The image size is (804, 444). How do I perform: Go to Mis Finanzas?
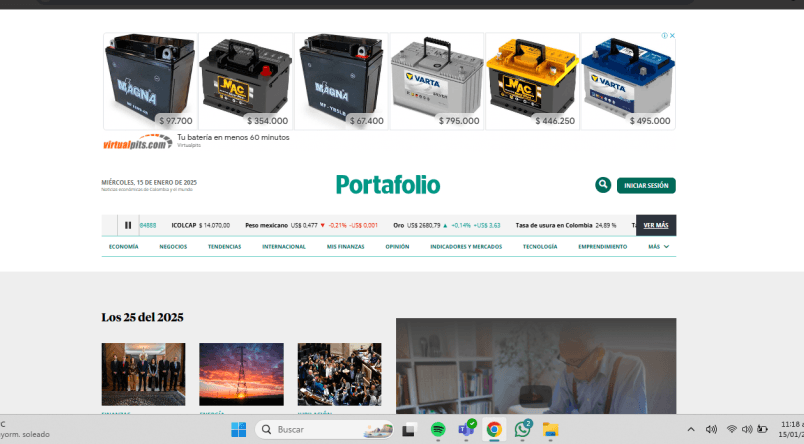coord(346,247)
